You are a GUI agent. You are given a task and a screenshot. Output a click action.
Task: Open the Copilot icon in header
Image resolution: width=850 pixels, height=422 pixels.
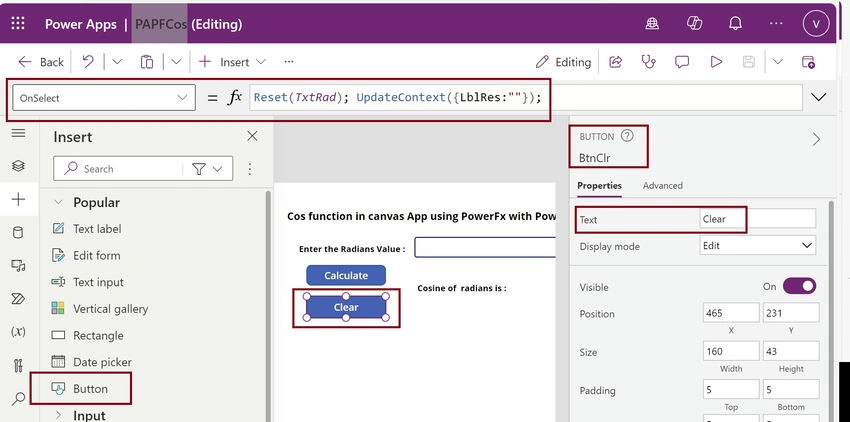click(x=694, y=23)
